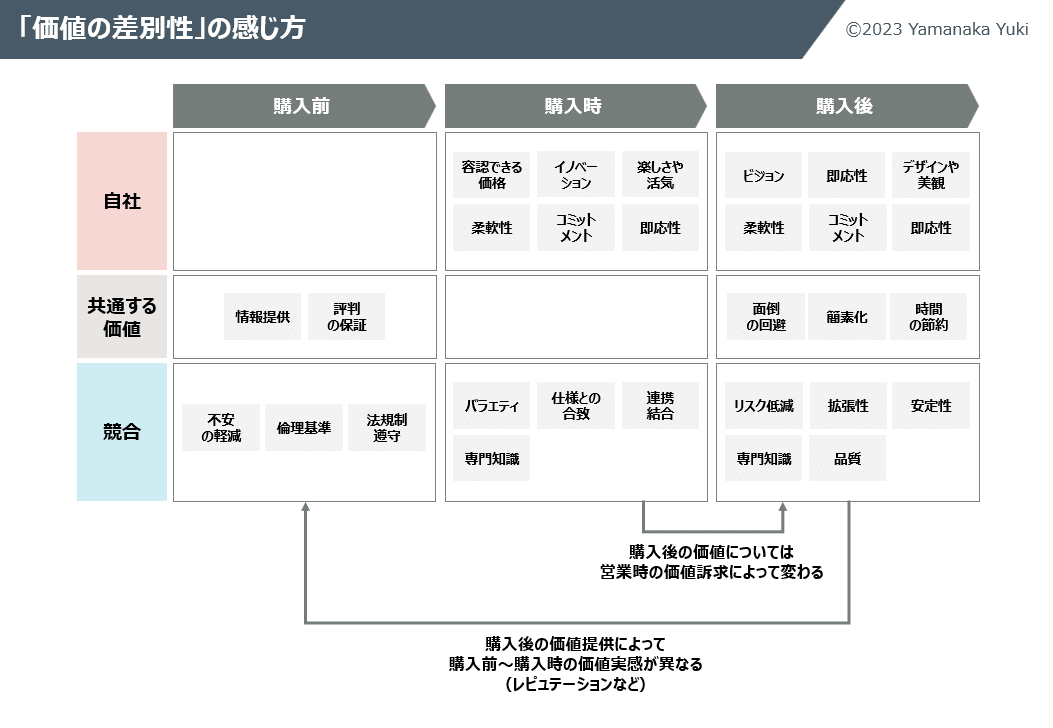Select the 連携結合 value box
This screenshot has height=728, width=1053.
660,406
